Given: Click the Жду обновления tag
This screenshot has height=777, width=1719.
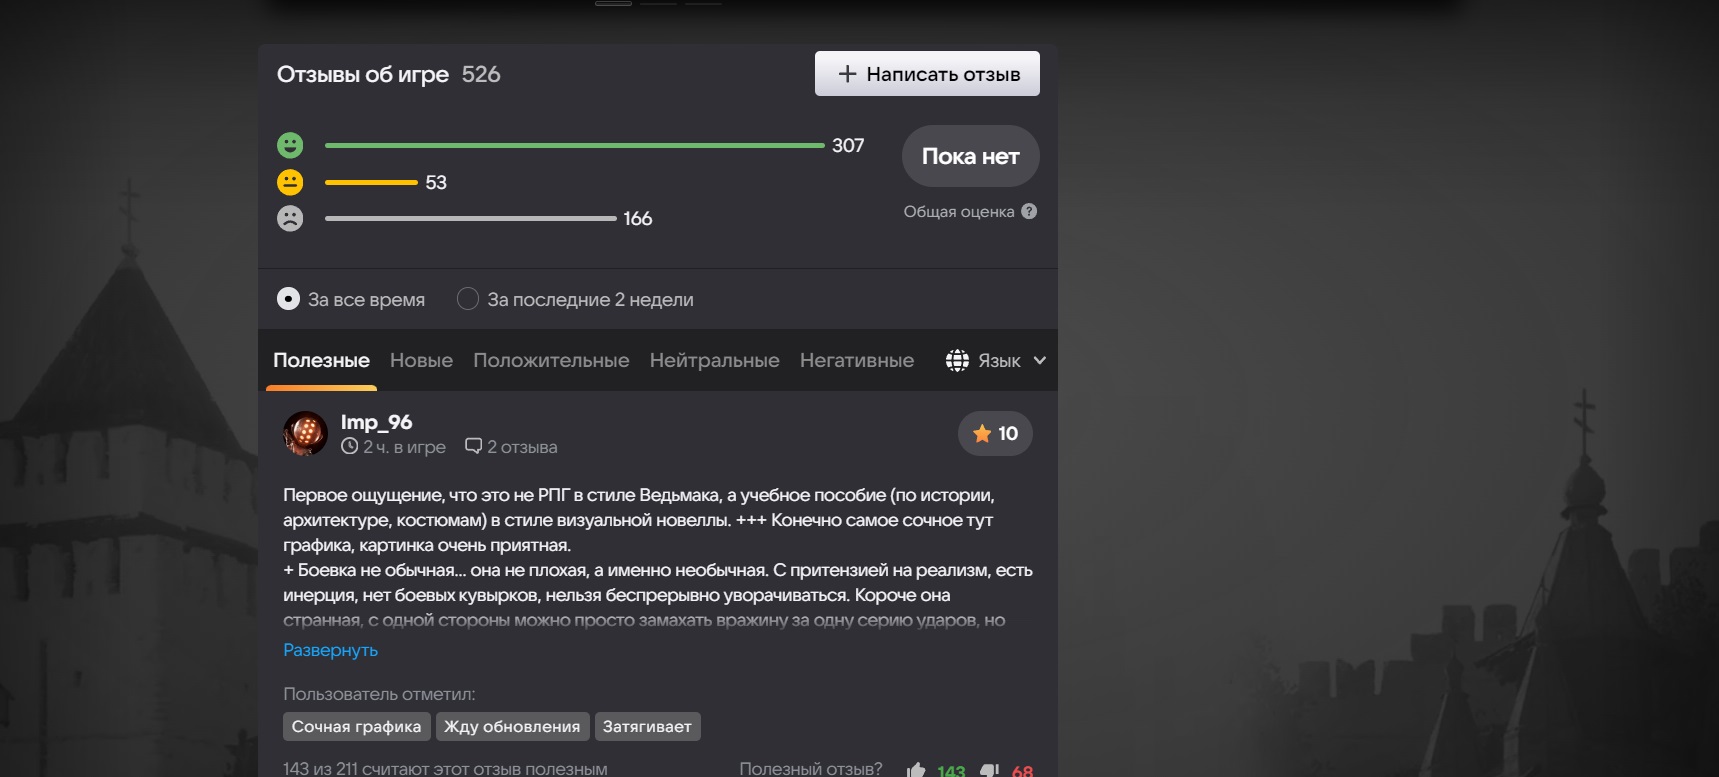Looking at the screenshot, I should click(511, 726).
